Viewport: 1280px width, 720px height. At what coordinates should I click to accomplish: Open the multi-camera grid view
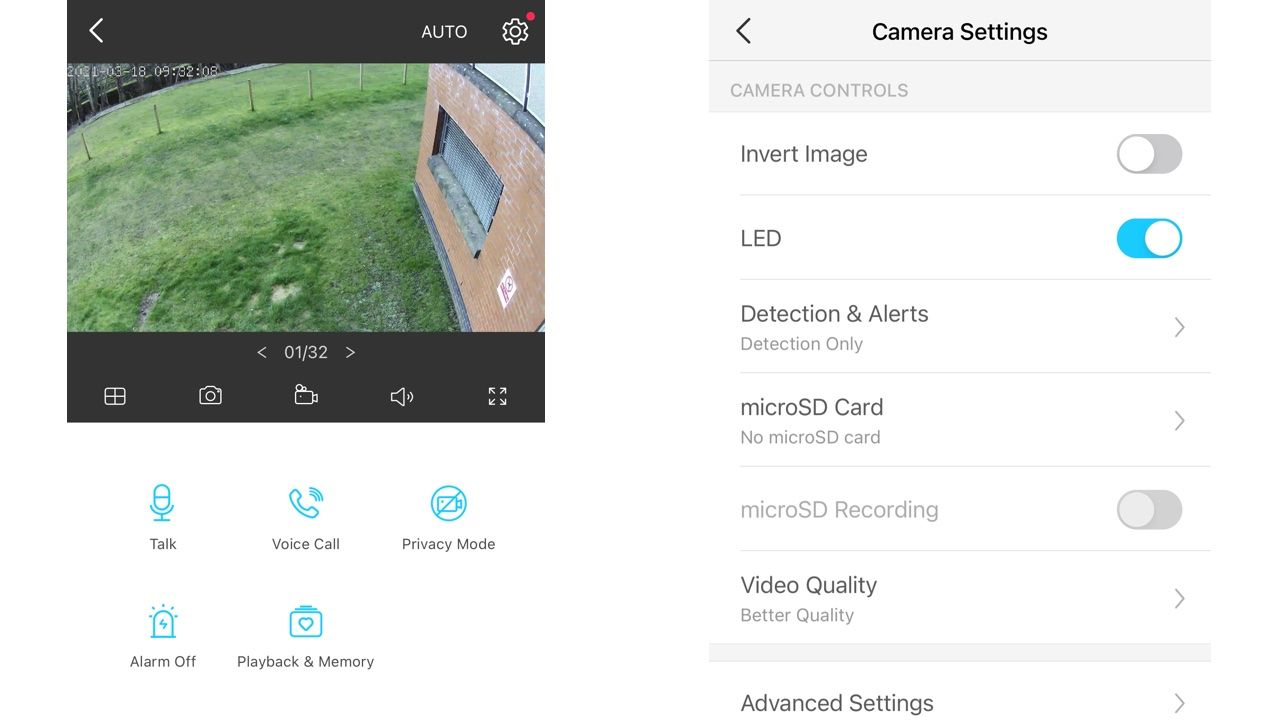pyautogui.click(x=114, y=395)
